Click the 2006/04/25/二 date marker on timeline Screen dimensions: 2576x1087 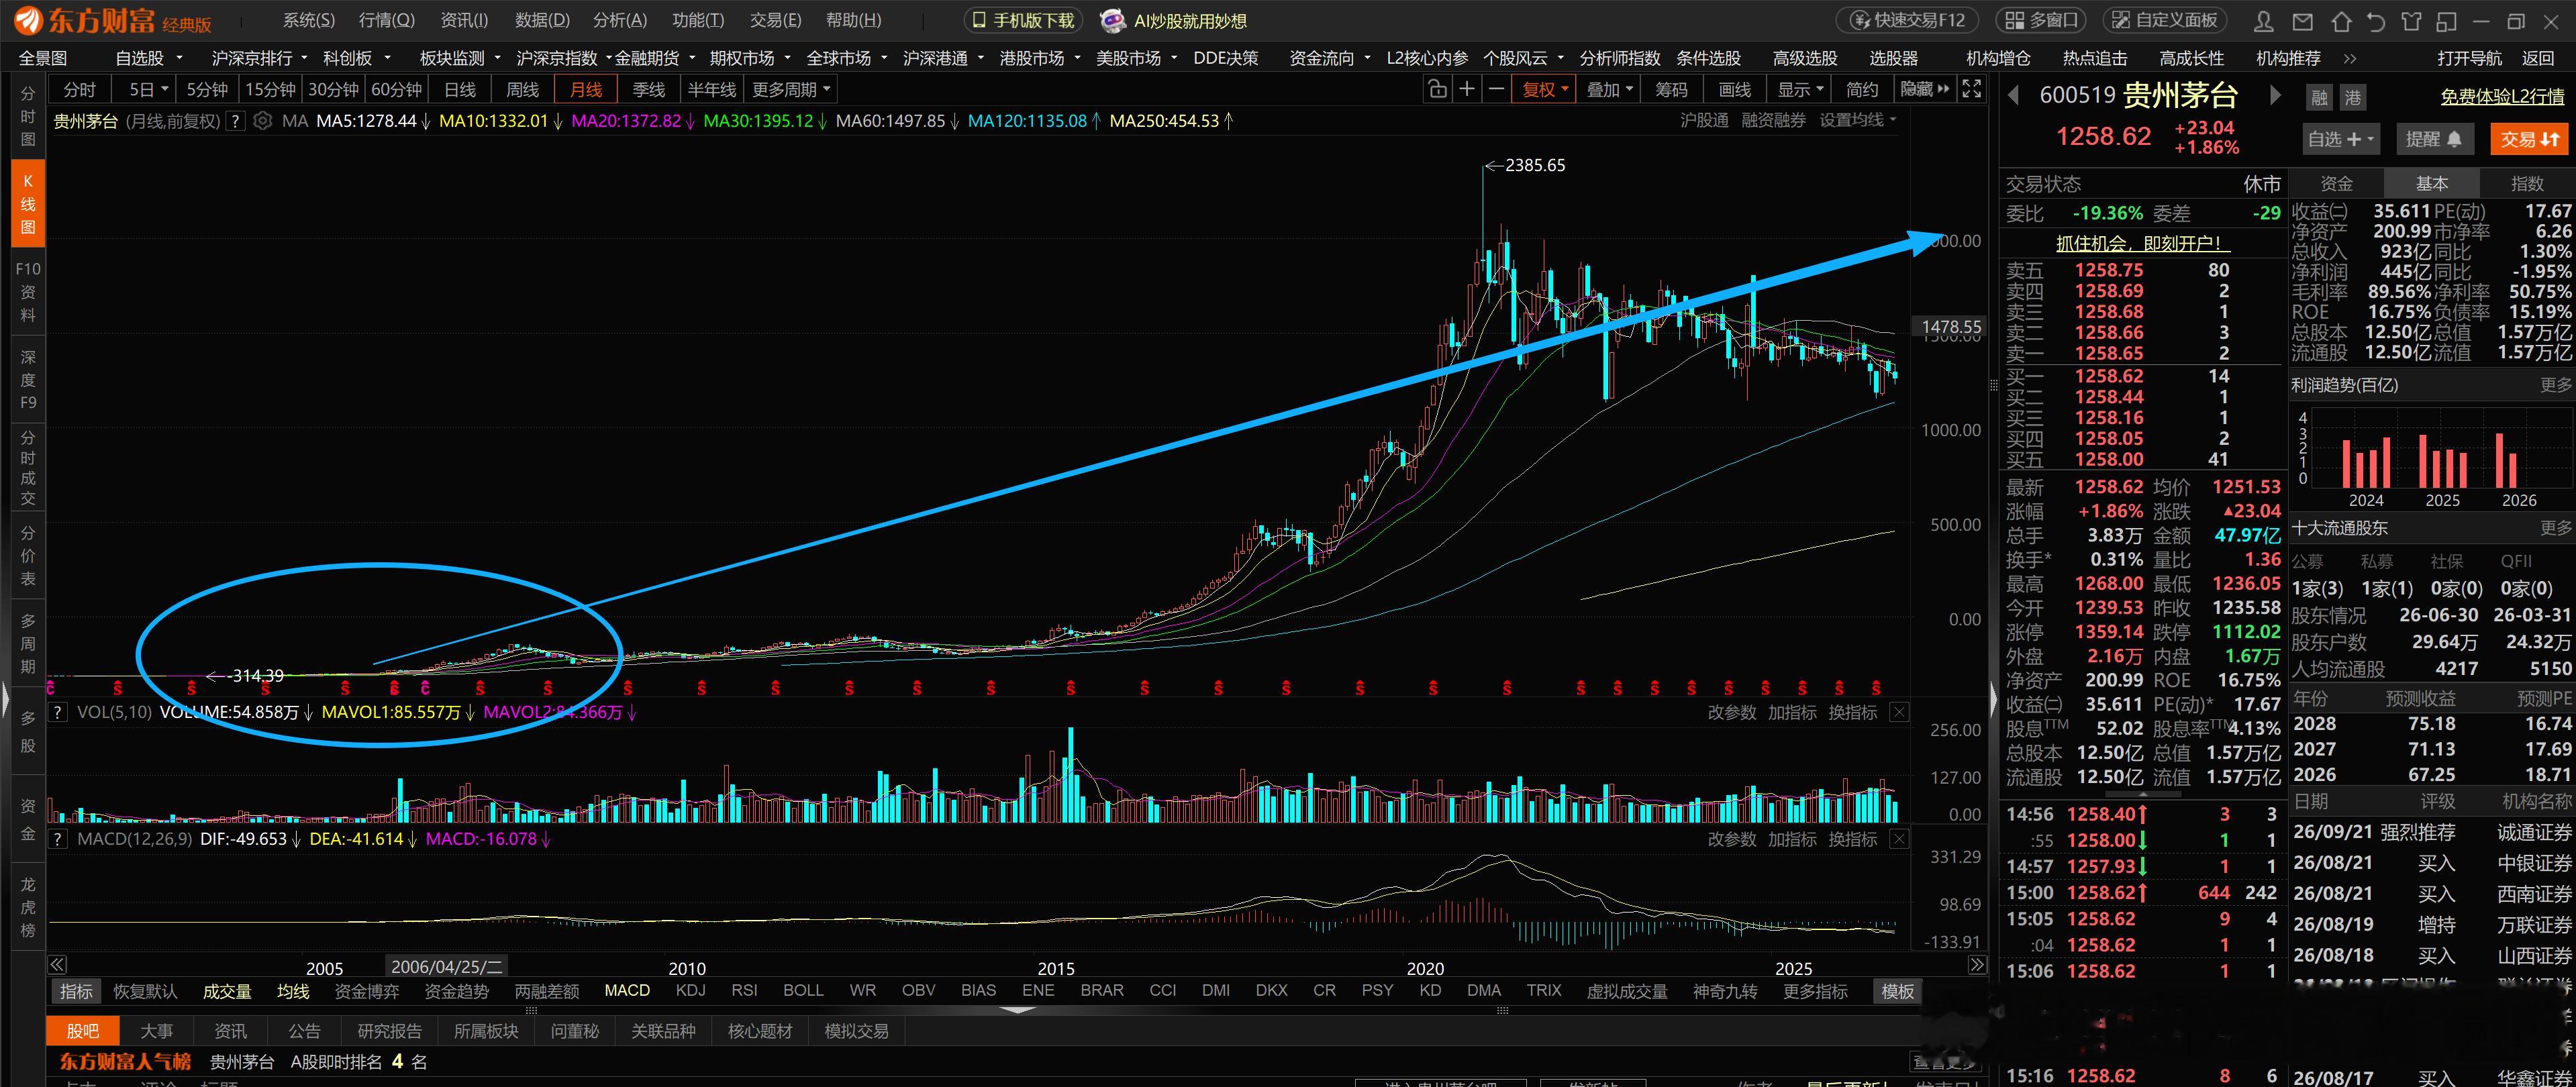click(446, 967)
